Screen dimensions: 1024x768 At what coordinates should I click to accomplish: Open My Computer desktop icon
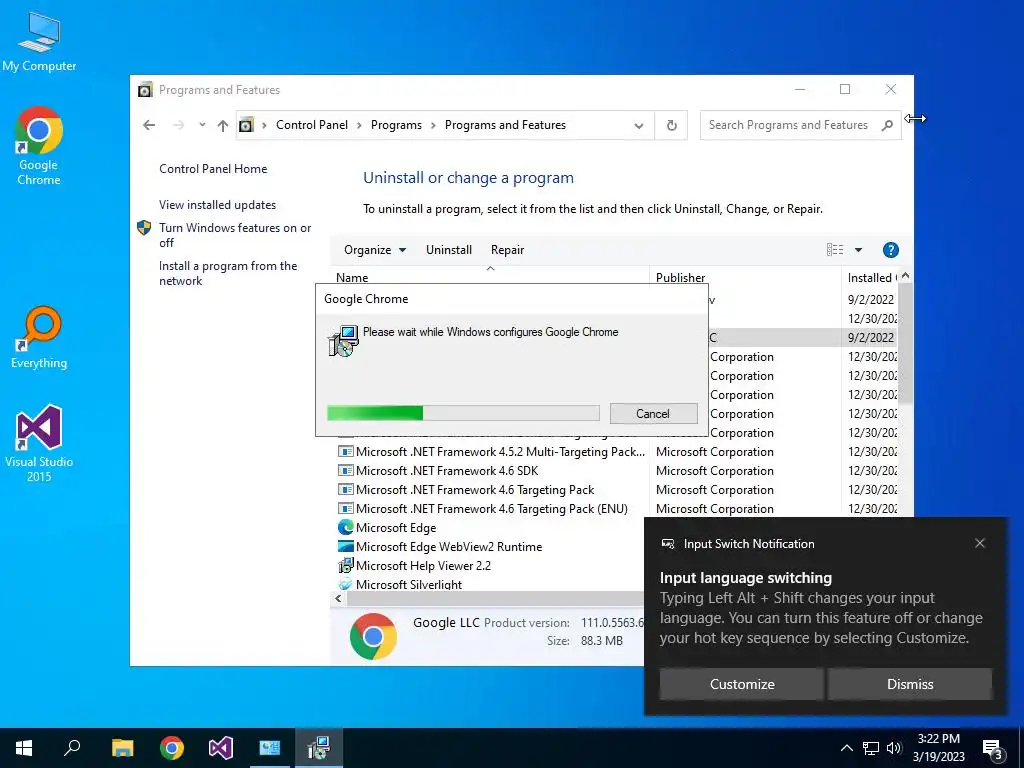(39, 42)
